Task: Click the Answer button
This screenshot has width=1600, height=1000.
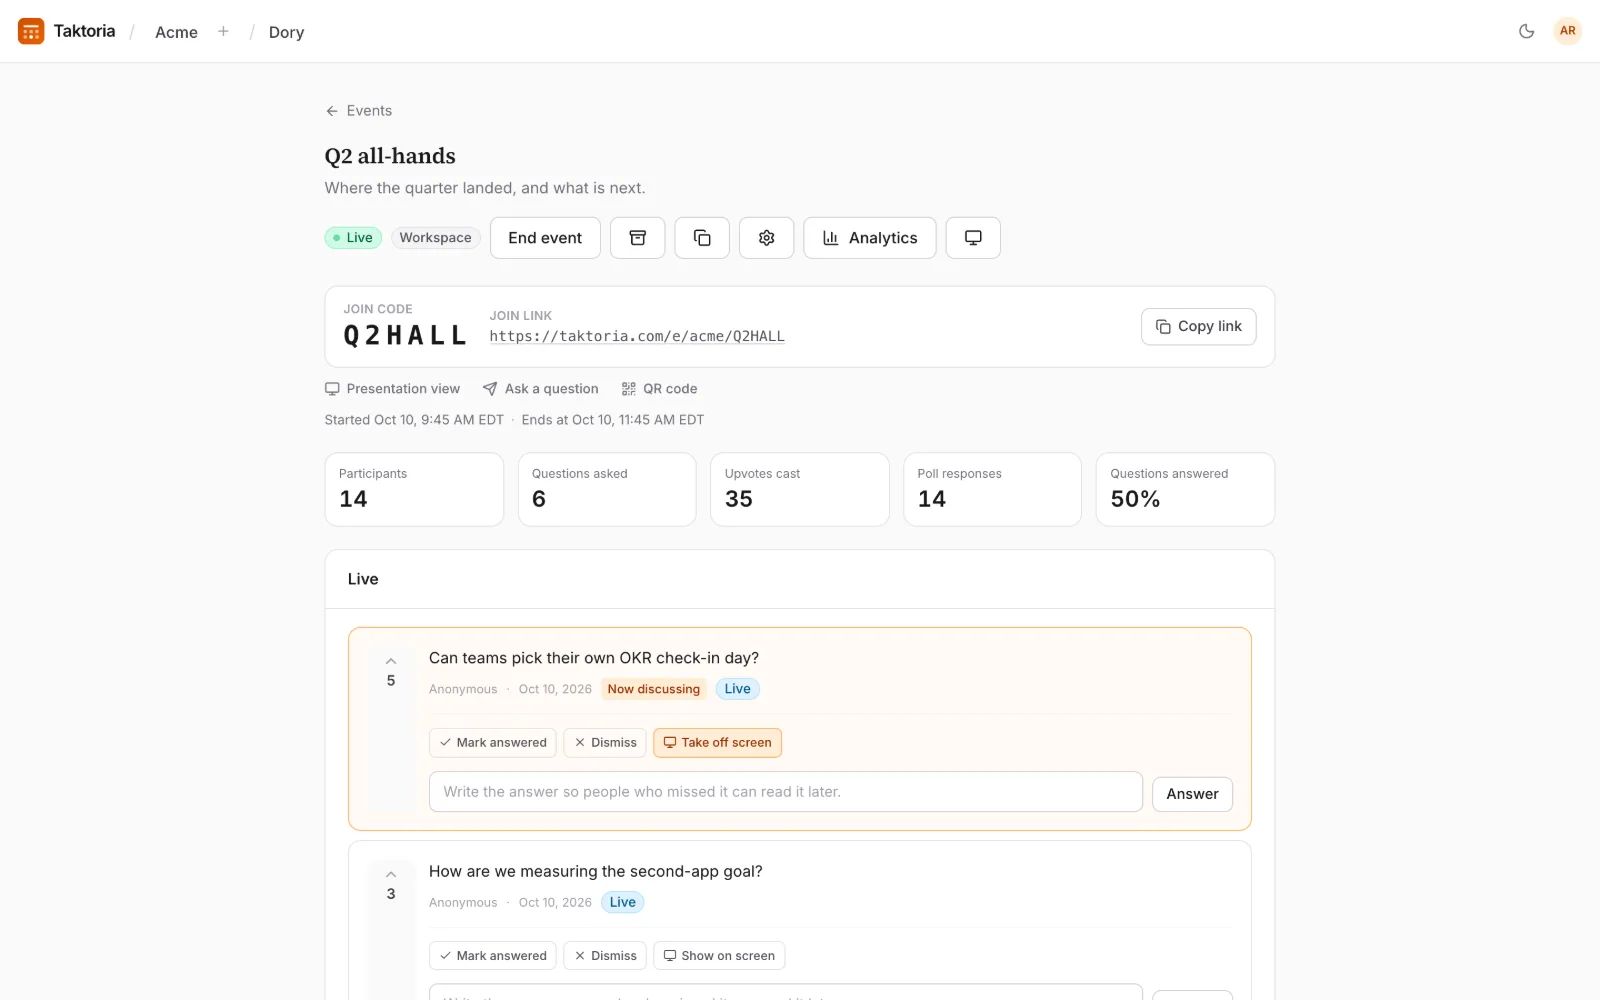Action: click(x=1192, y=794)
